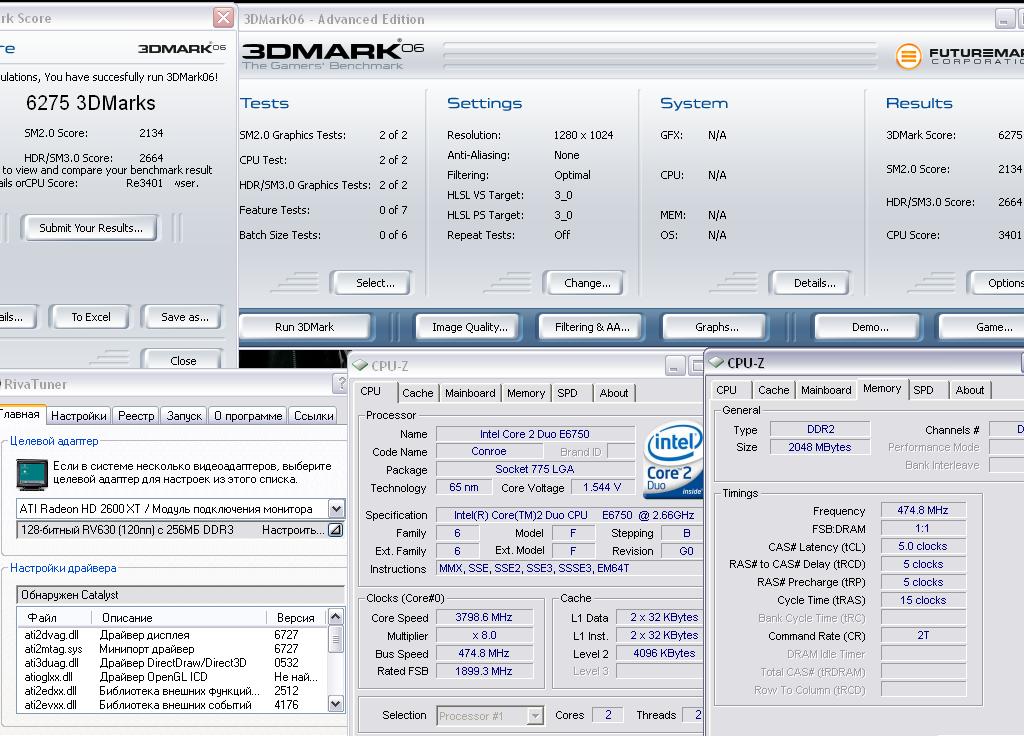Open the Image Quality button

pyautogui.click(x=470, y=327)
